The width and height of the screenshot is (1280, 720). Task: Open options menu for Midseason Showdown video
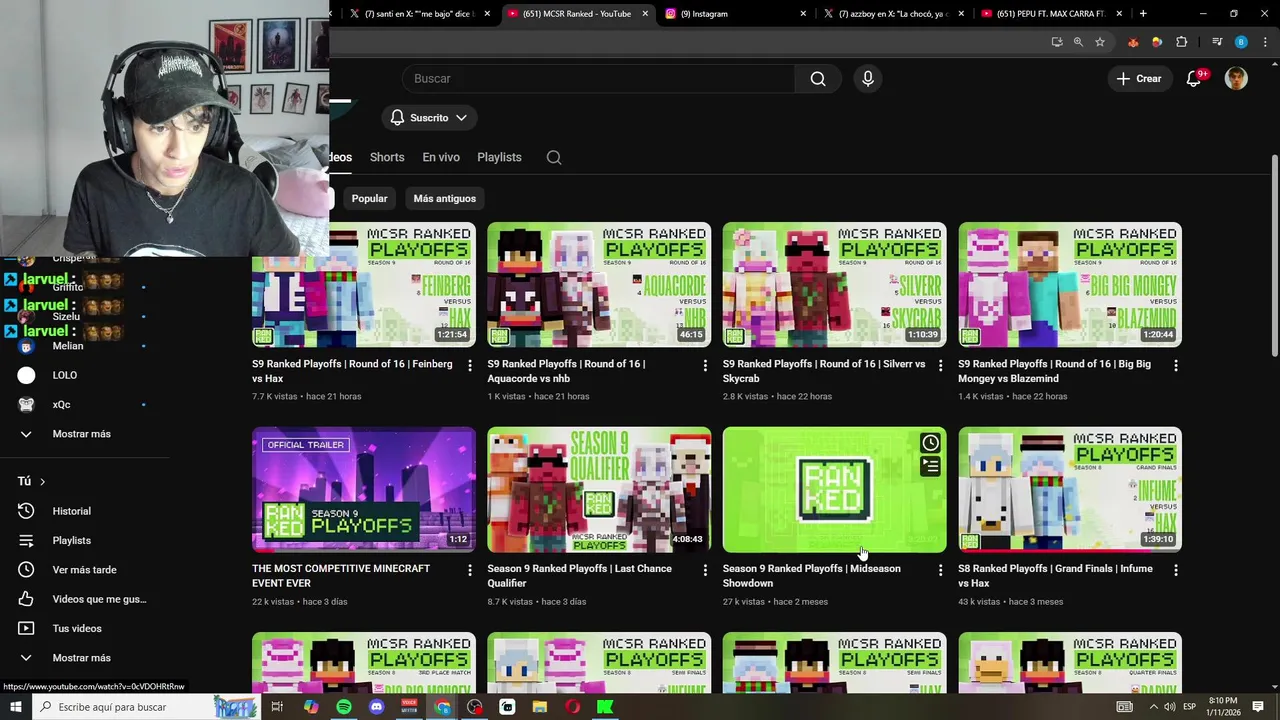point(940,570)
